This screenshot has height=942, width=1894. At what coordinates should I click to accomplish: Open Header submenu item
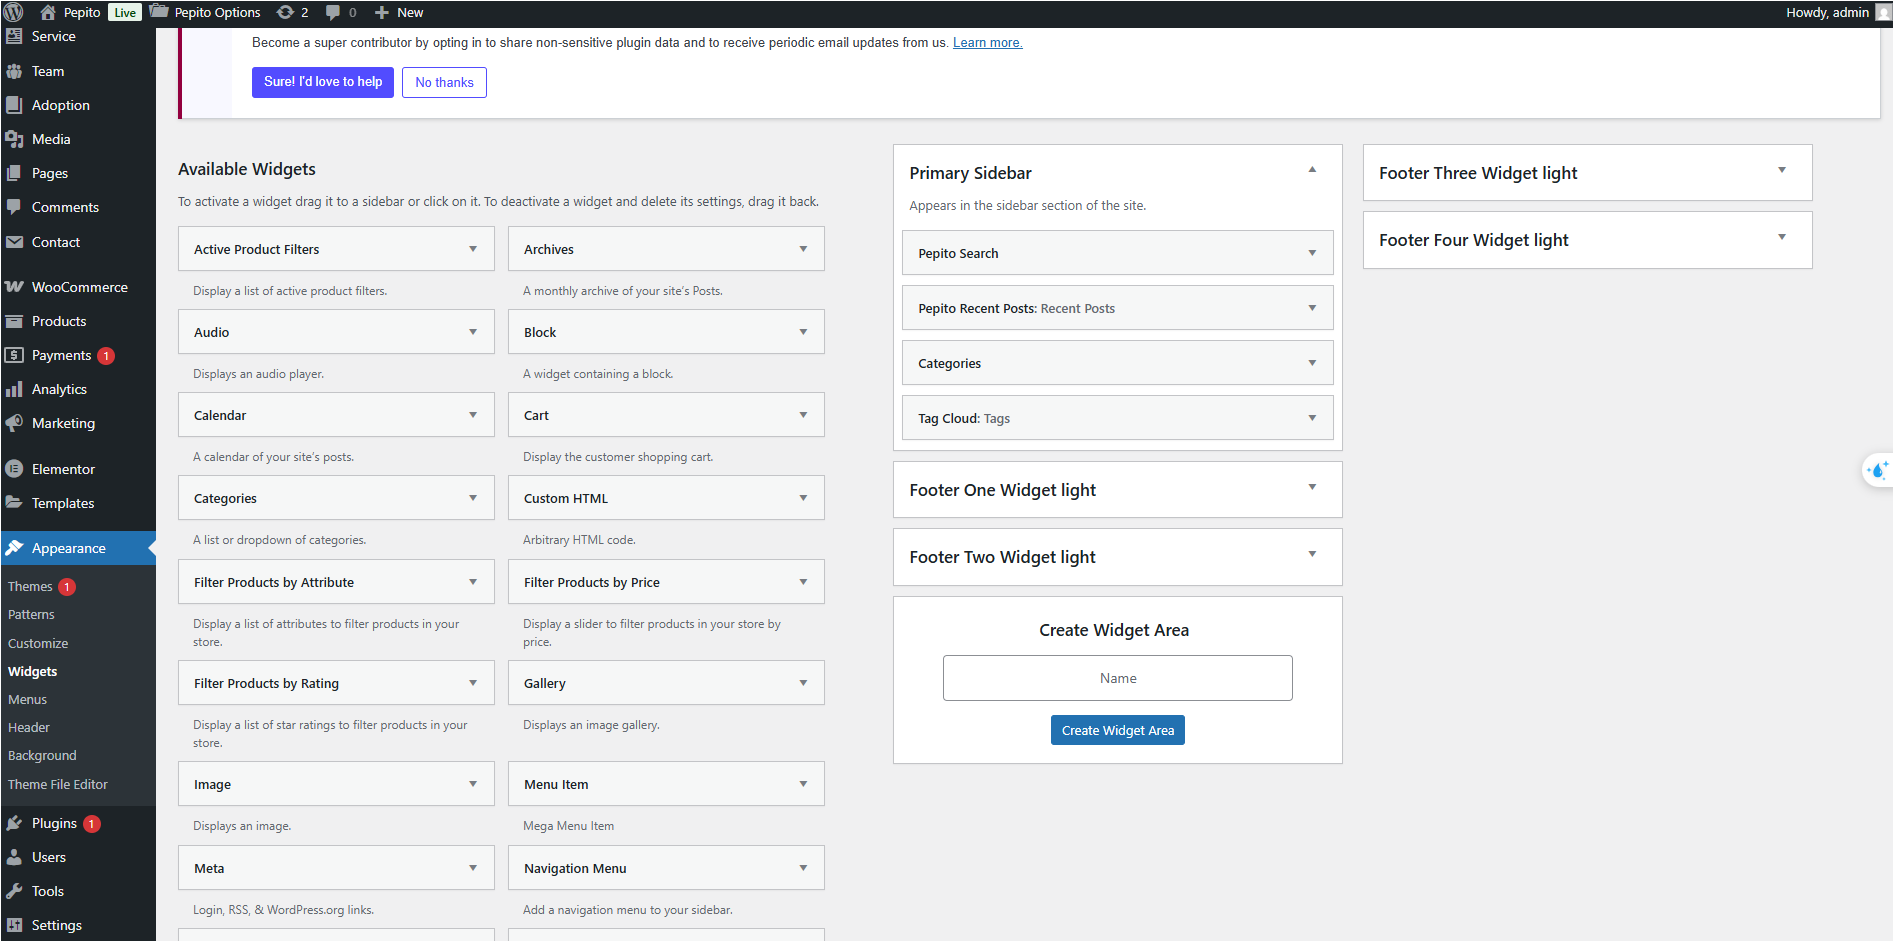(29, 728)
